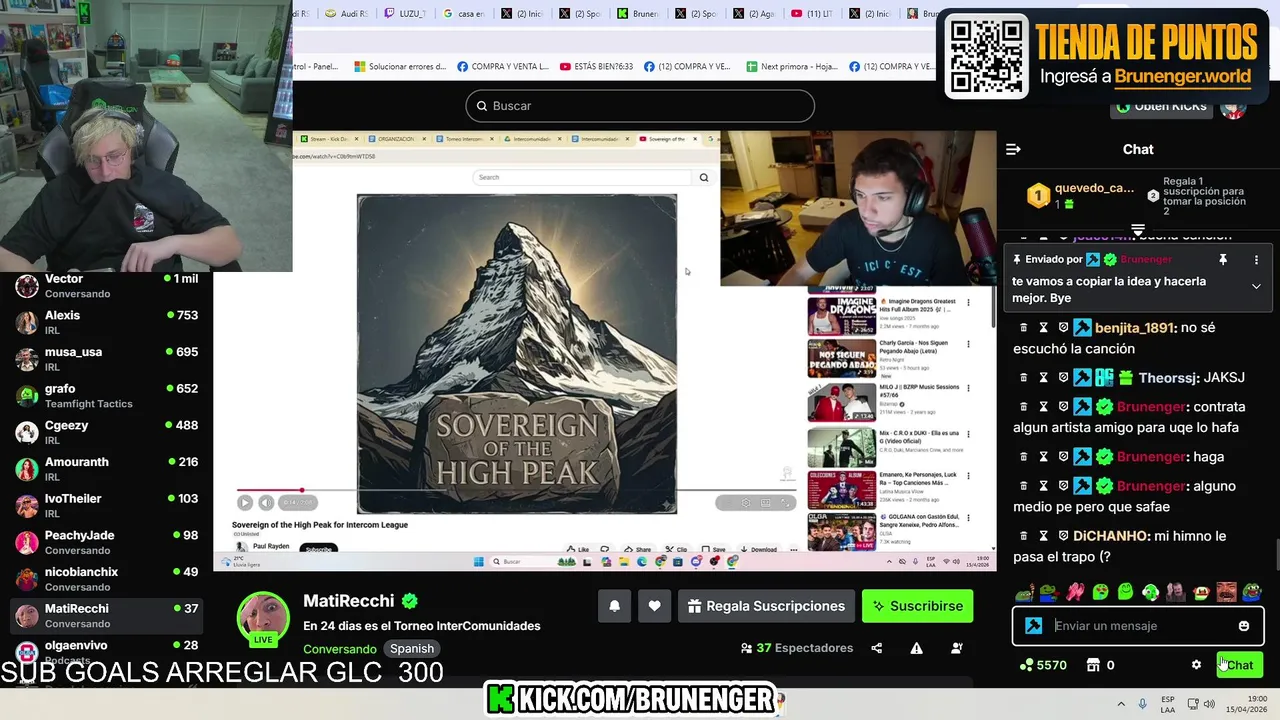Click the green Suscribirse button
The image size is (1280, 720).
[917, 606]
